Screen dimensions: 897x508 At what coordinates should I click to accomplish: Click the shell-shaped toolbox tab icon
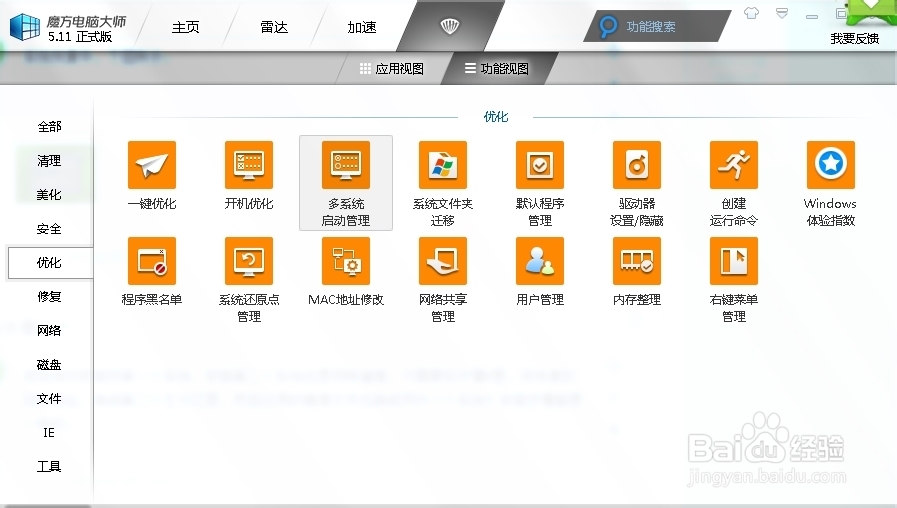pyautogui.click(x=450, y=26)
